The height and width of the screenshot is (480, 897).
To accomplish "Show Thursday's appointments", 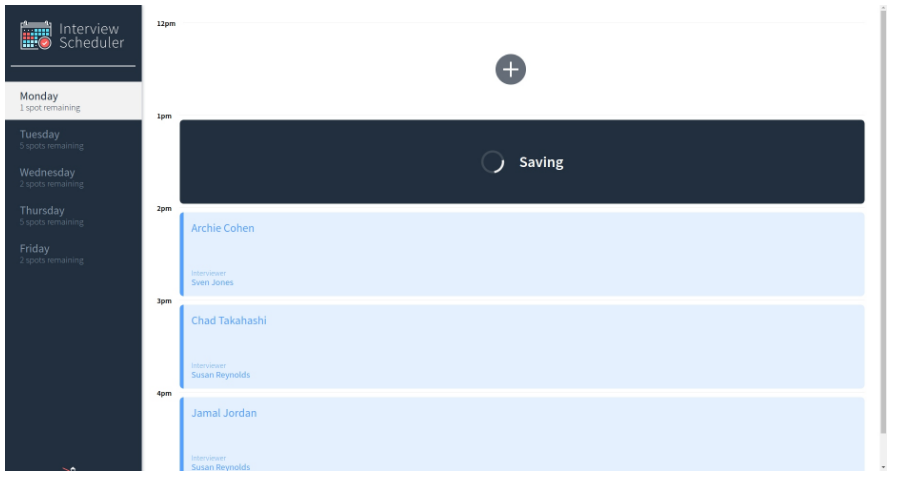I will pos(73,215).
